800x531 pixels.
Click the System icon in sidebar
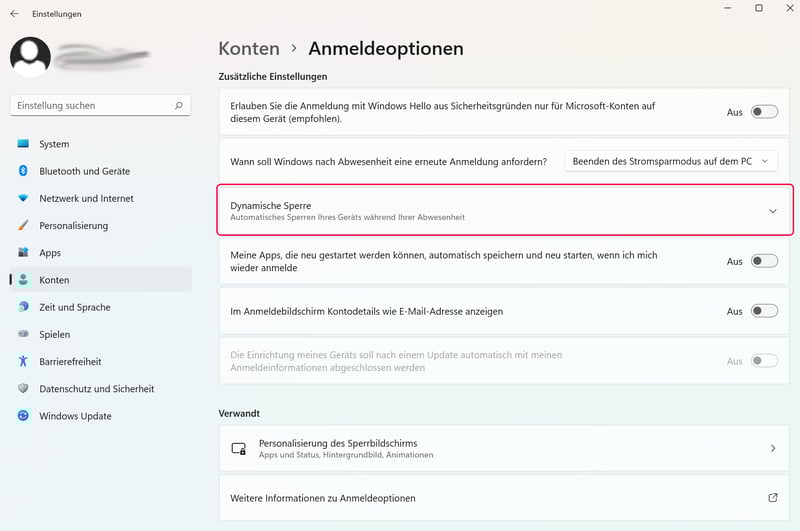(23, 144)
